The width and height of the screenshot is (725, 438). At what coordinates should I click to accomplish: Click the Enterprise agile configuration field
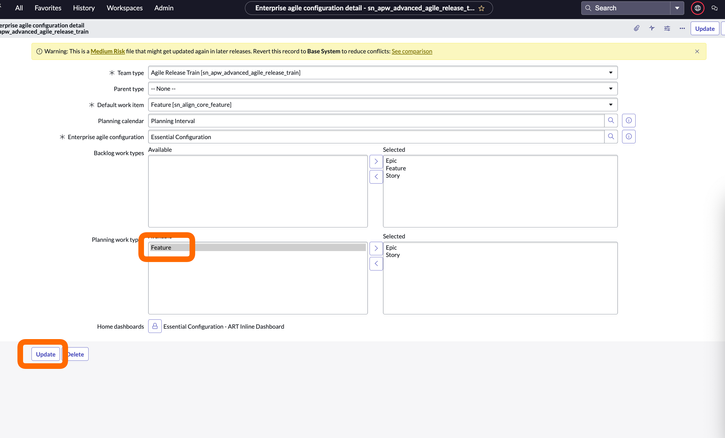pos(376,137)
